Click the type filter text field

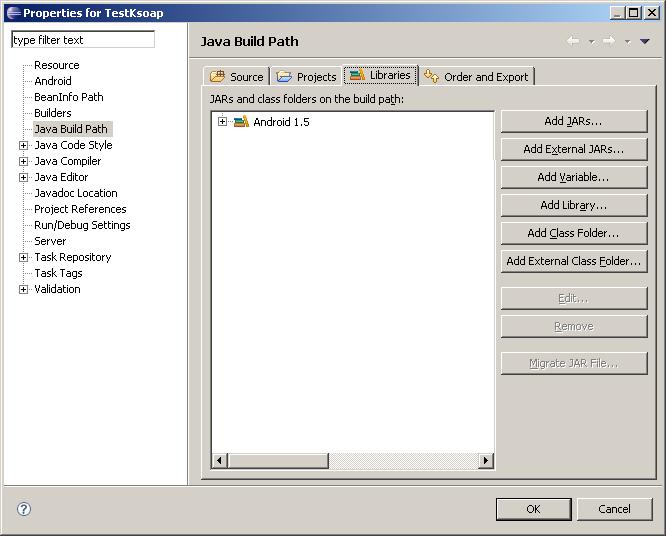coord(83,39)
